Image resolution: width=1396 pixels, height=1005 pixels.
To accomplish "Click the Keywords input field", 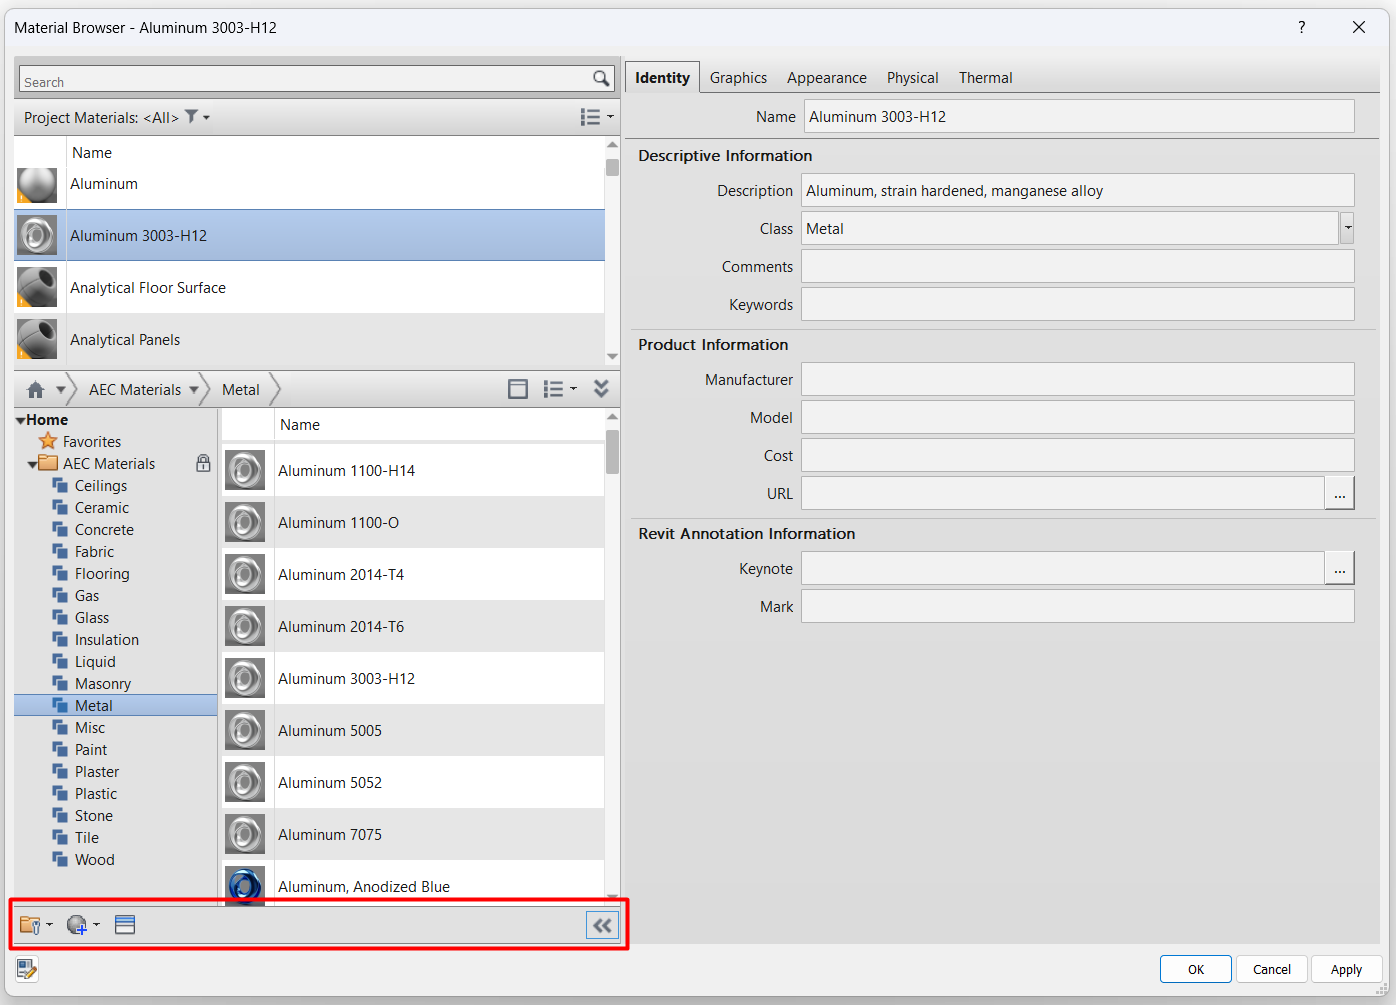I will tap(1077, 304).
